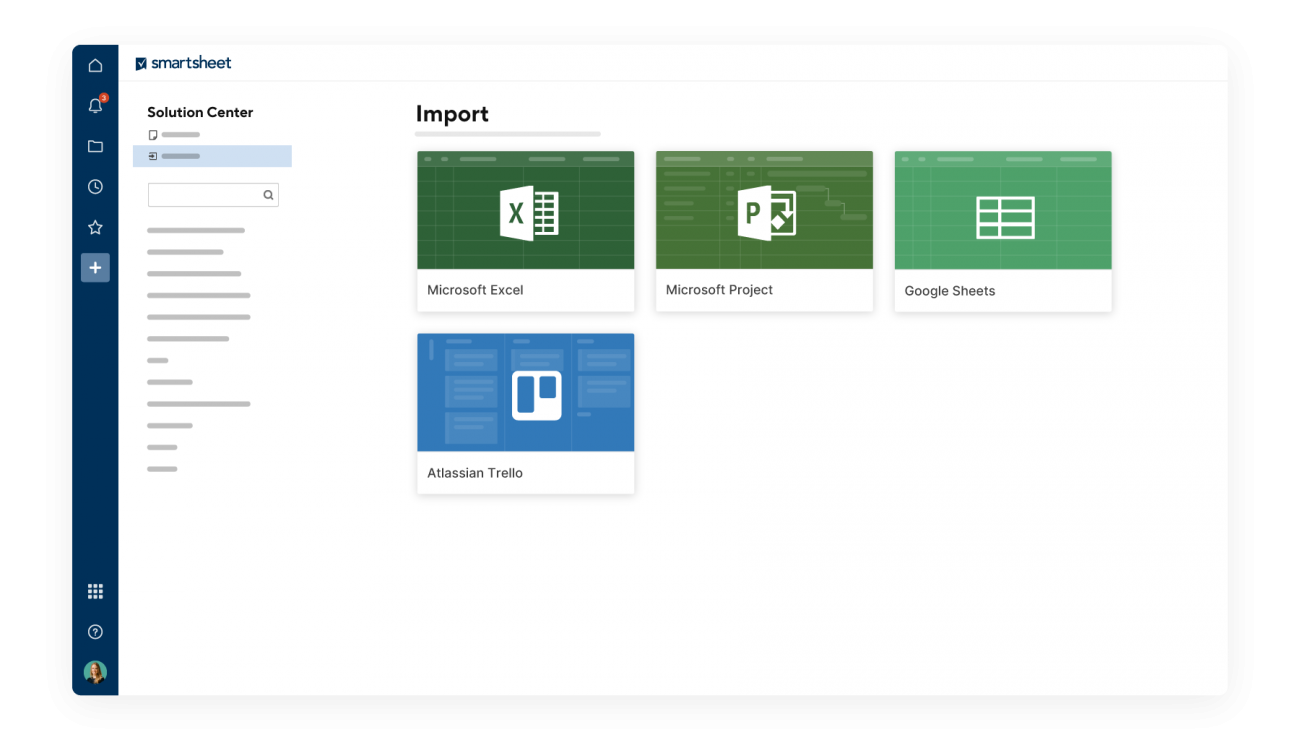Click the Smartsheet logo at top left
This screenshot has width=1300, height=740.
tap(184, 62)
